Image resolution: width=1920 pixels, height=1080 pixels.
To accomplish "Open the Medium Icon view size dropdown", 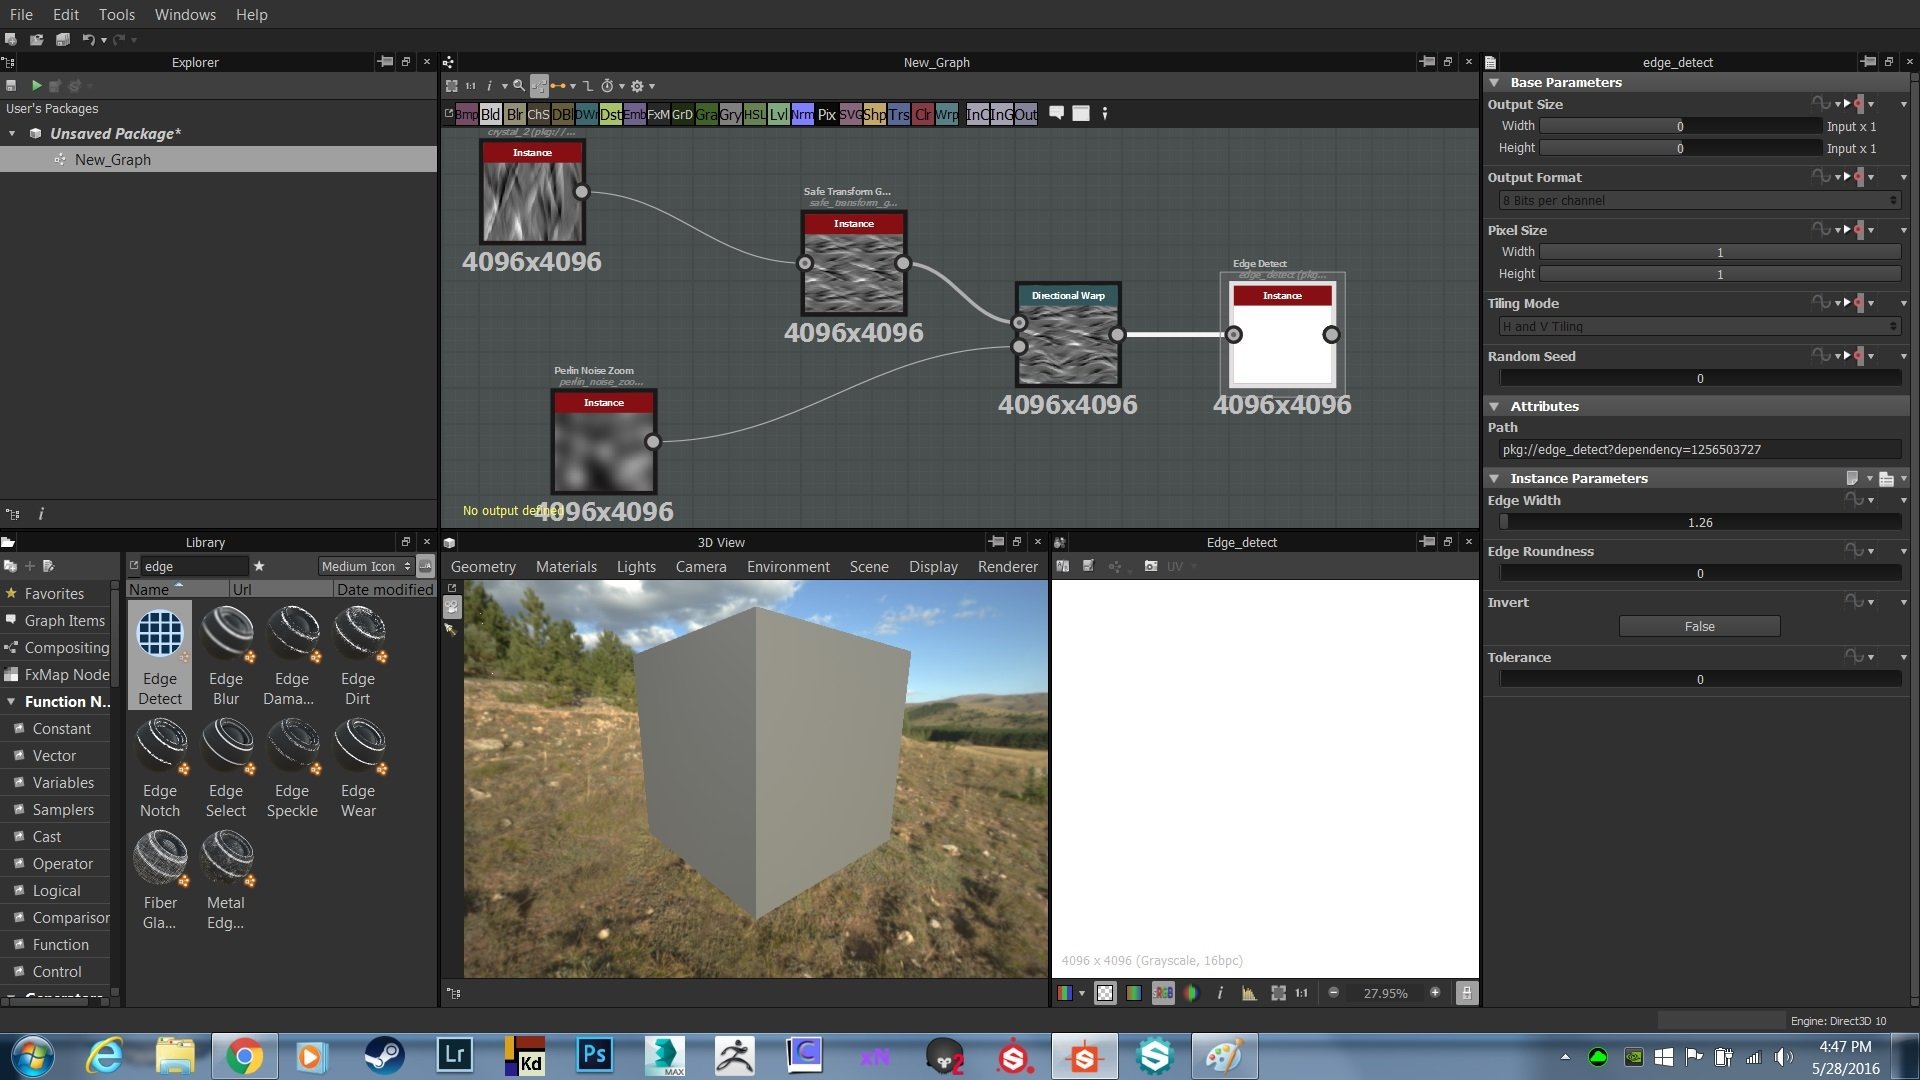I will (x=366, y=567).
